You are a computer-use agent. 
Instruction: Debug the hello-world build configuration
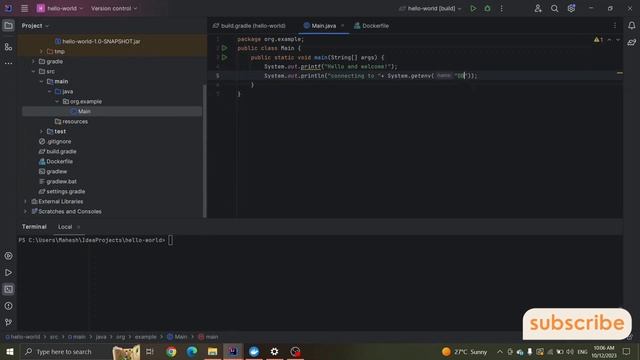(x=487, y=8)
